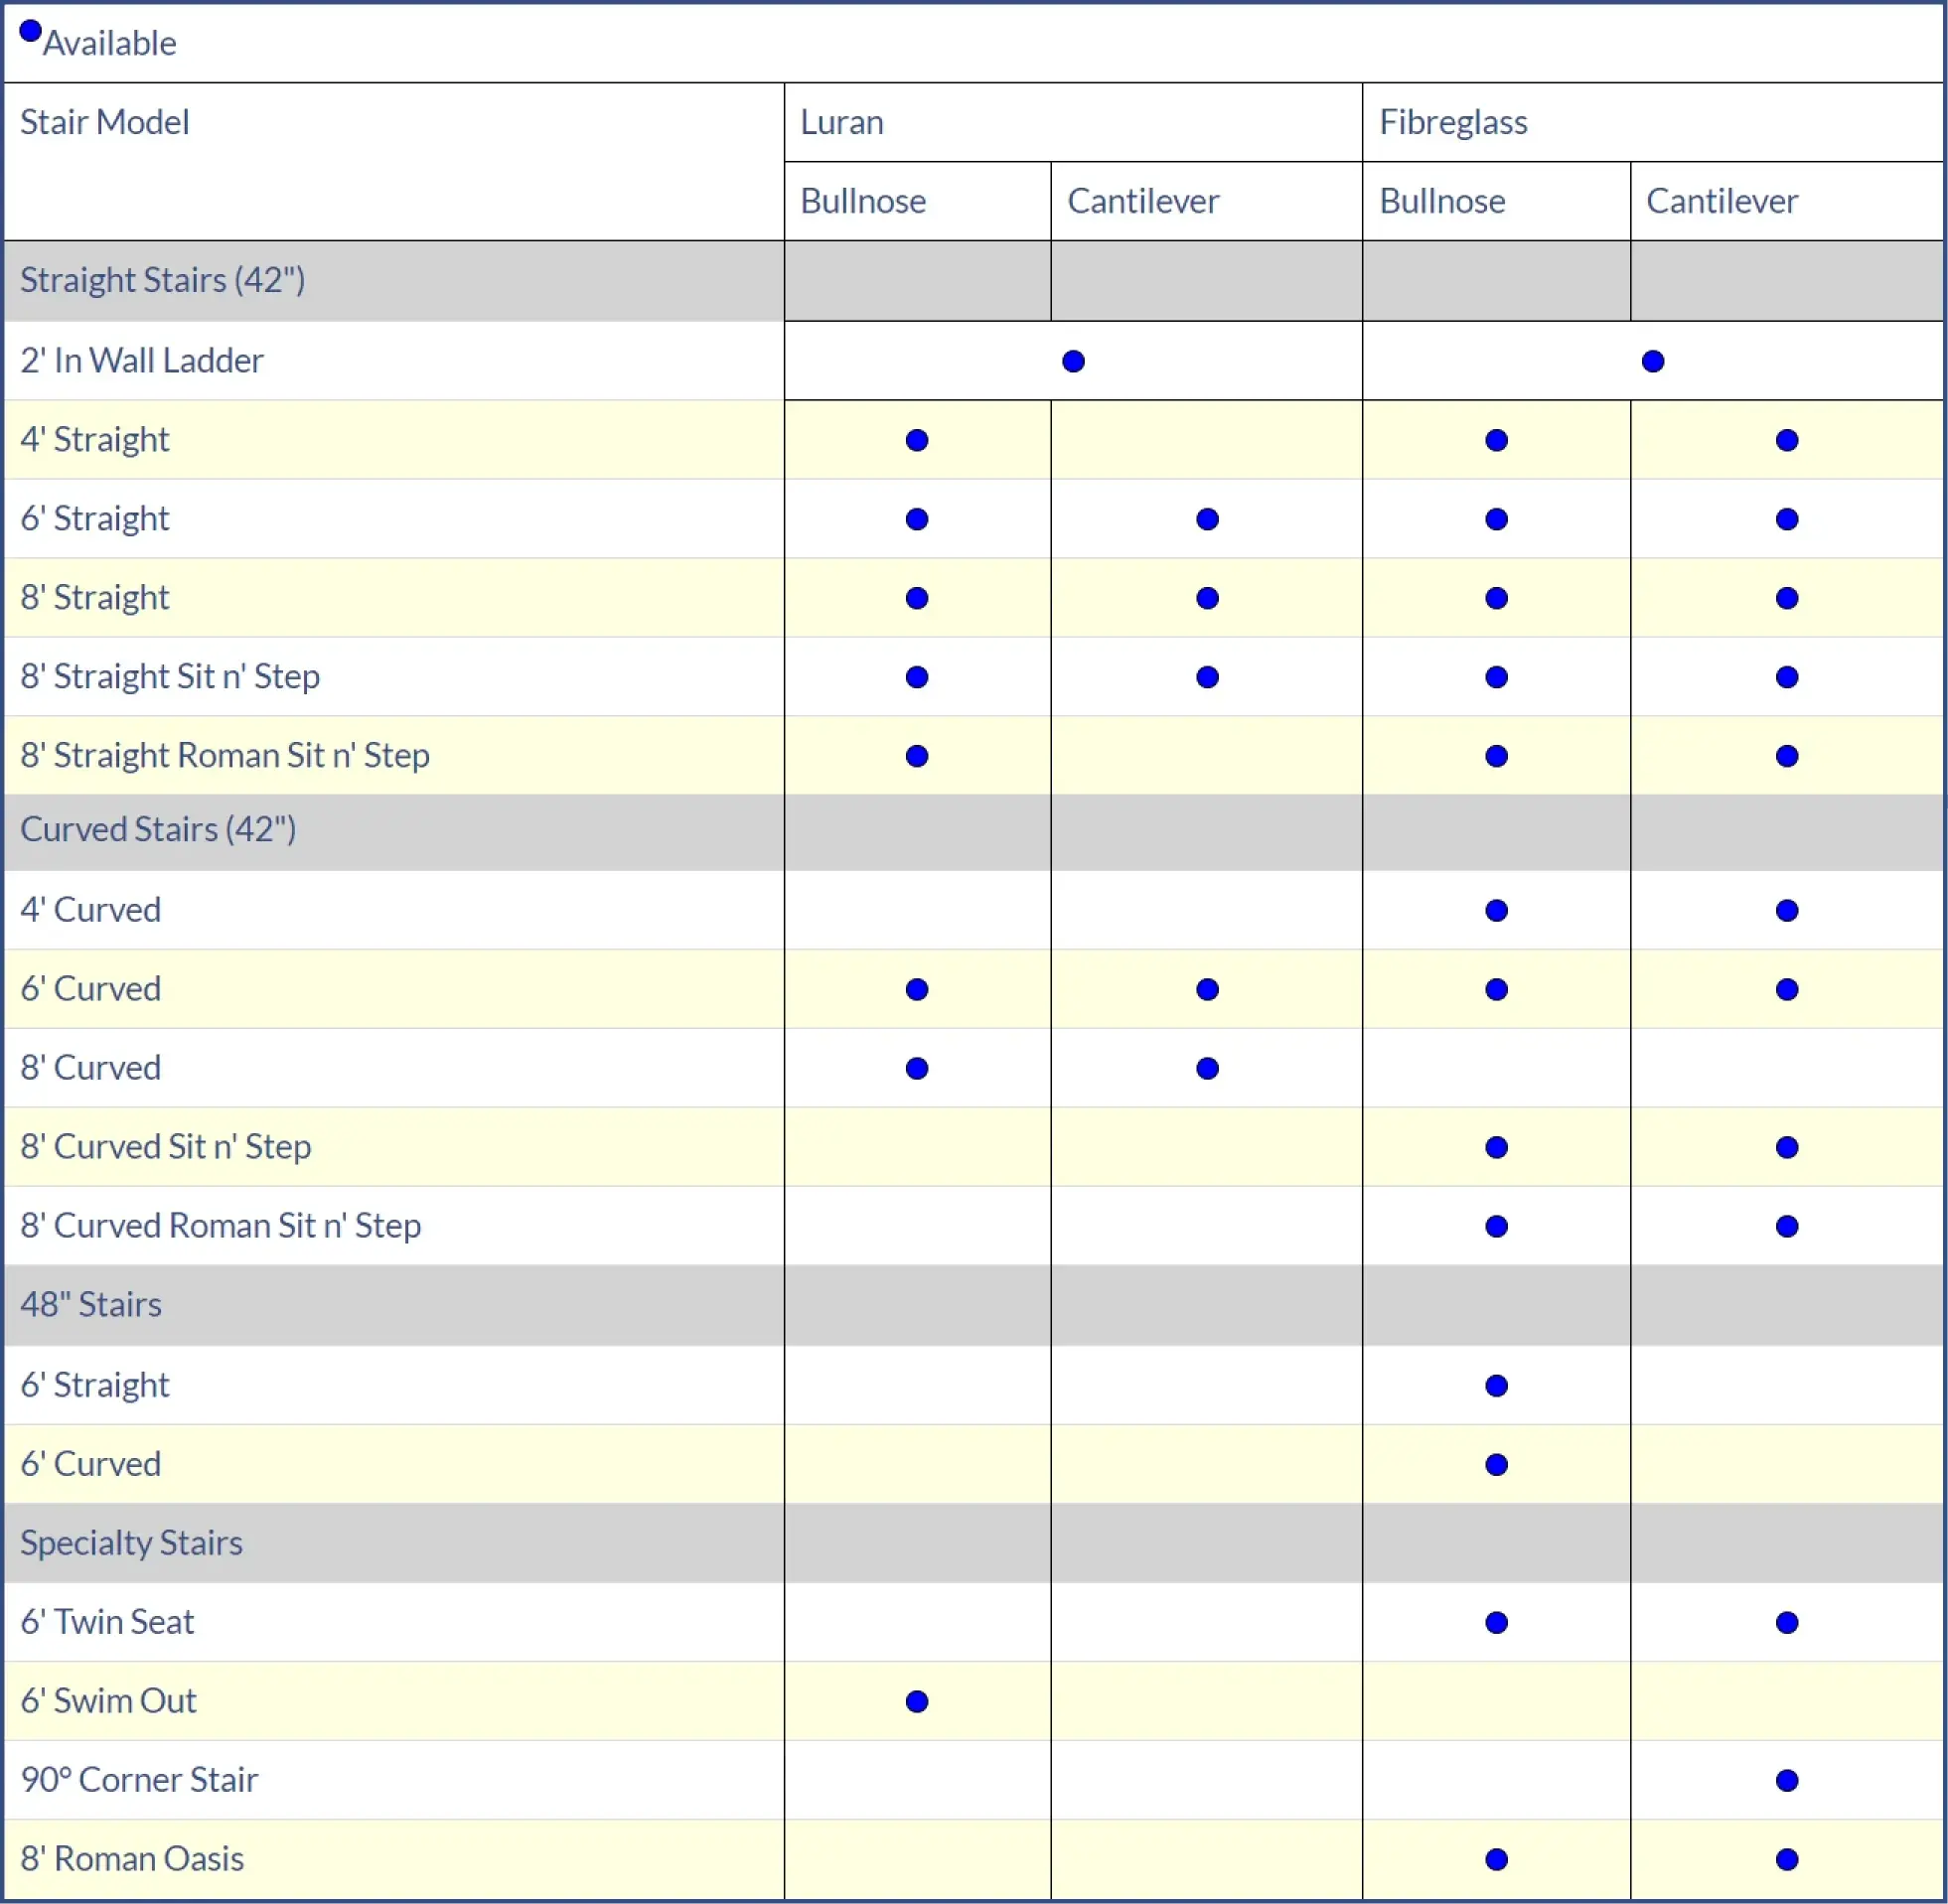Click the Luran dot for 2' In Wall Ladder
The width and height of the screenshot is (1948, 1904).
(x=1073, y=361)
